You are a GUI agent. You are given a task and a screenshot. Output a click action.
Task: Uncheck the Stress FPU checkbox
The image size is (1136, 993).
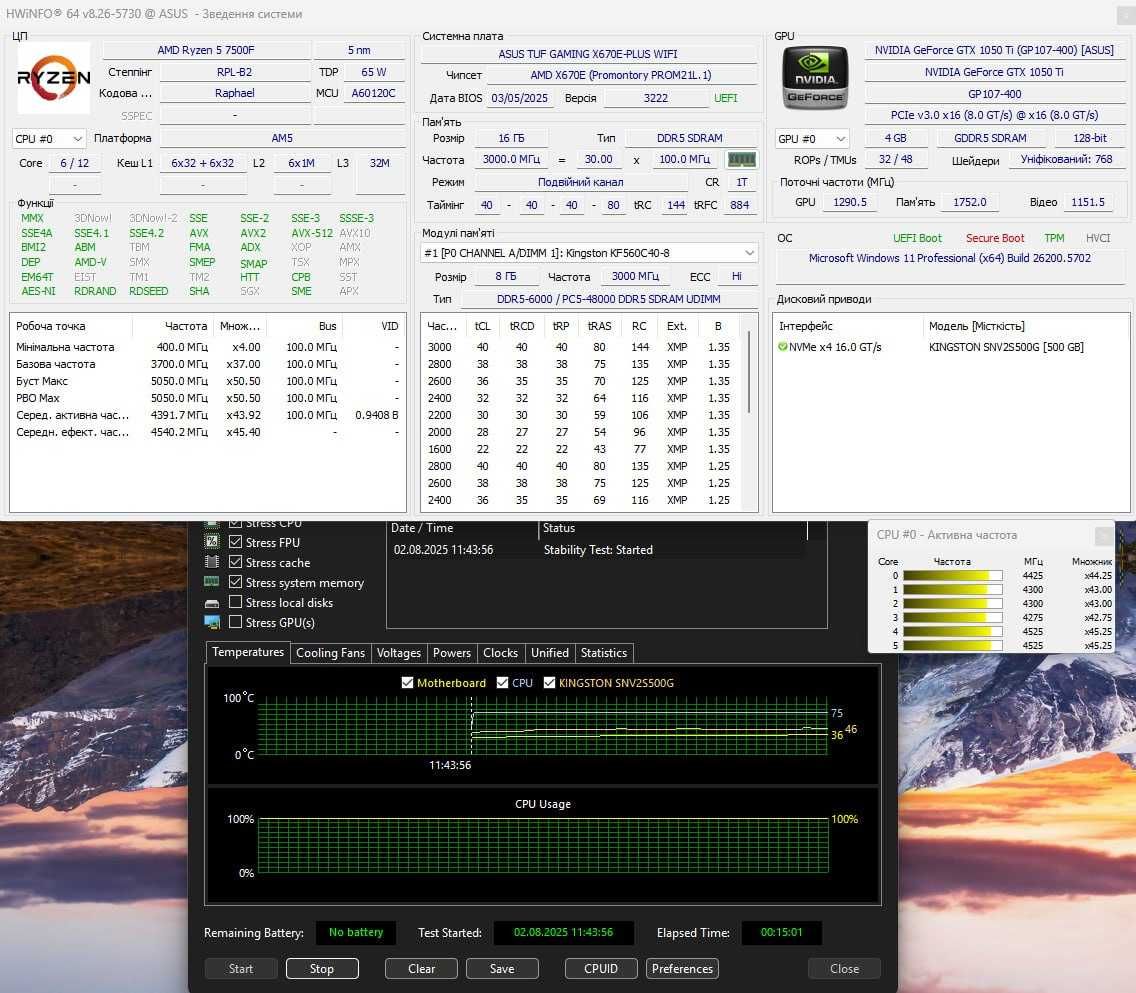pyautogui.click(x=235, y=542)
